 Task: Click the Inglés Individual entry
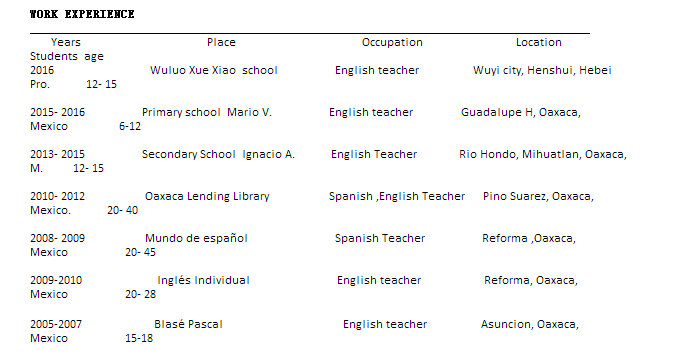tap(203, 281)
